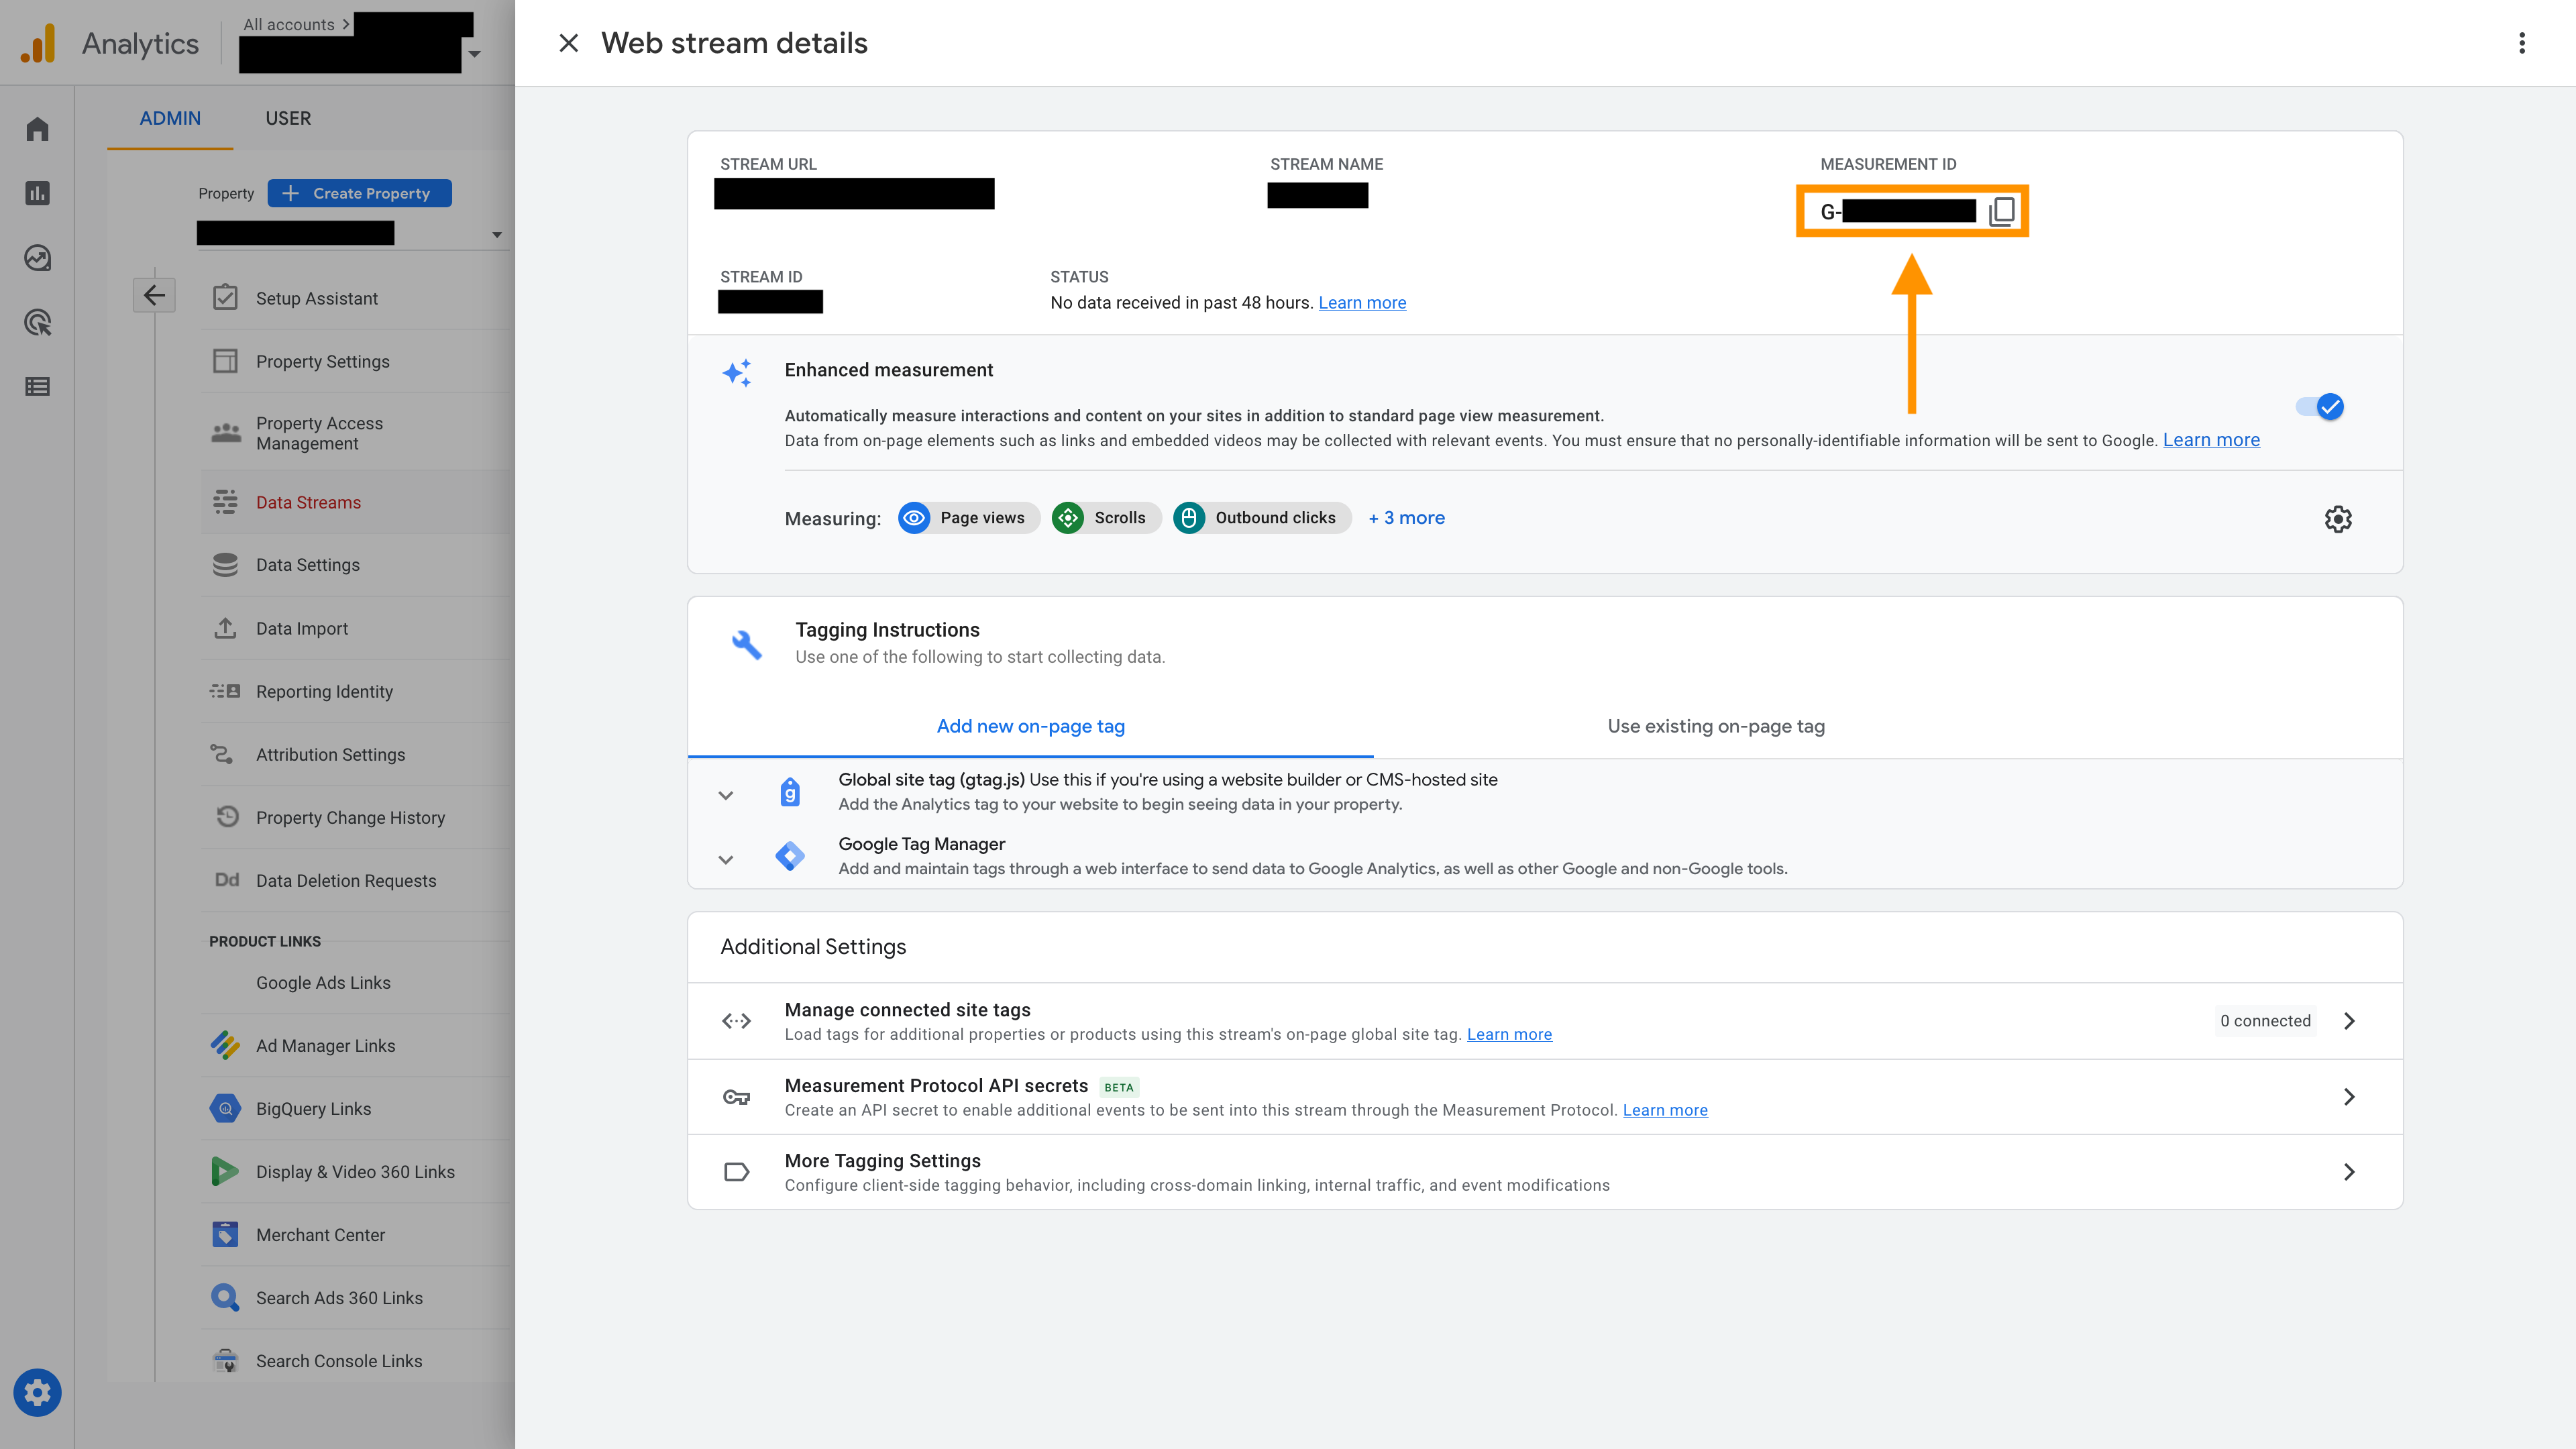2576x1449 pixels.
Task: Click the back arrow in Admin column
Action: (x=154, y=295)
